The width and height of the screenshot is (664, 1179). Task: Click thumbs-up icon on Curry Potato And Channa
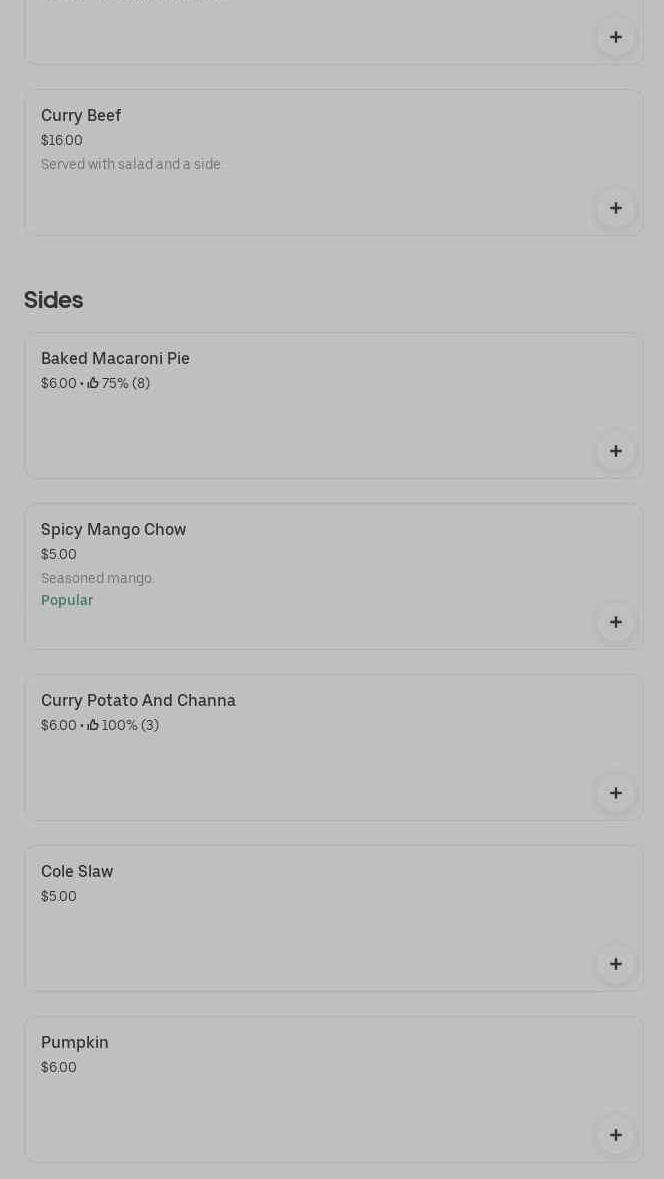[93, 725]
